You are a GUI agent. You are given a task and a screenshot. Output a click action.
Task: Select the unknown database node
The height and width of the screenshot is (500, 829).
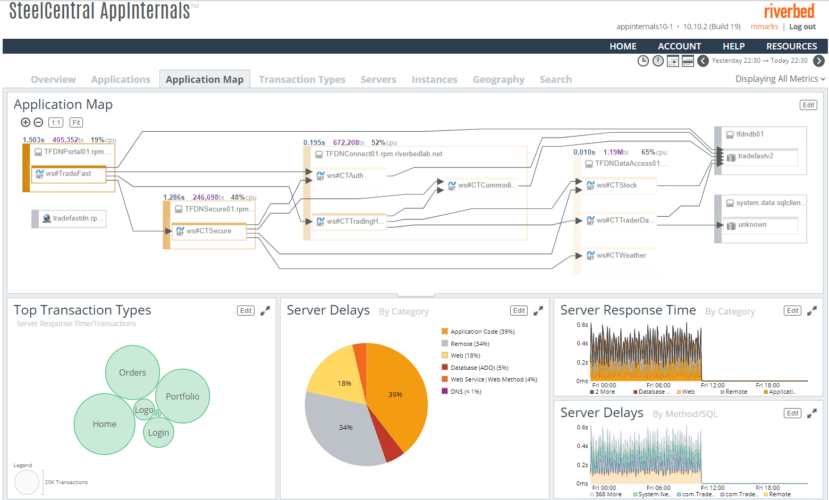tap(760, 225)
